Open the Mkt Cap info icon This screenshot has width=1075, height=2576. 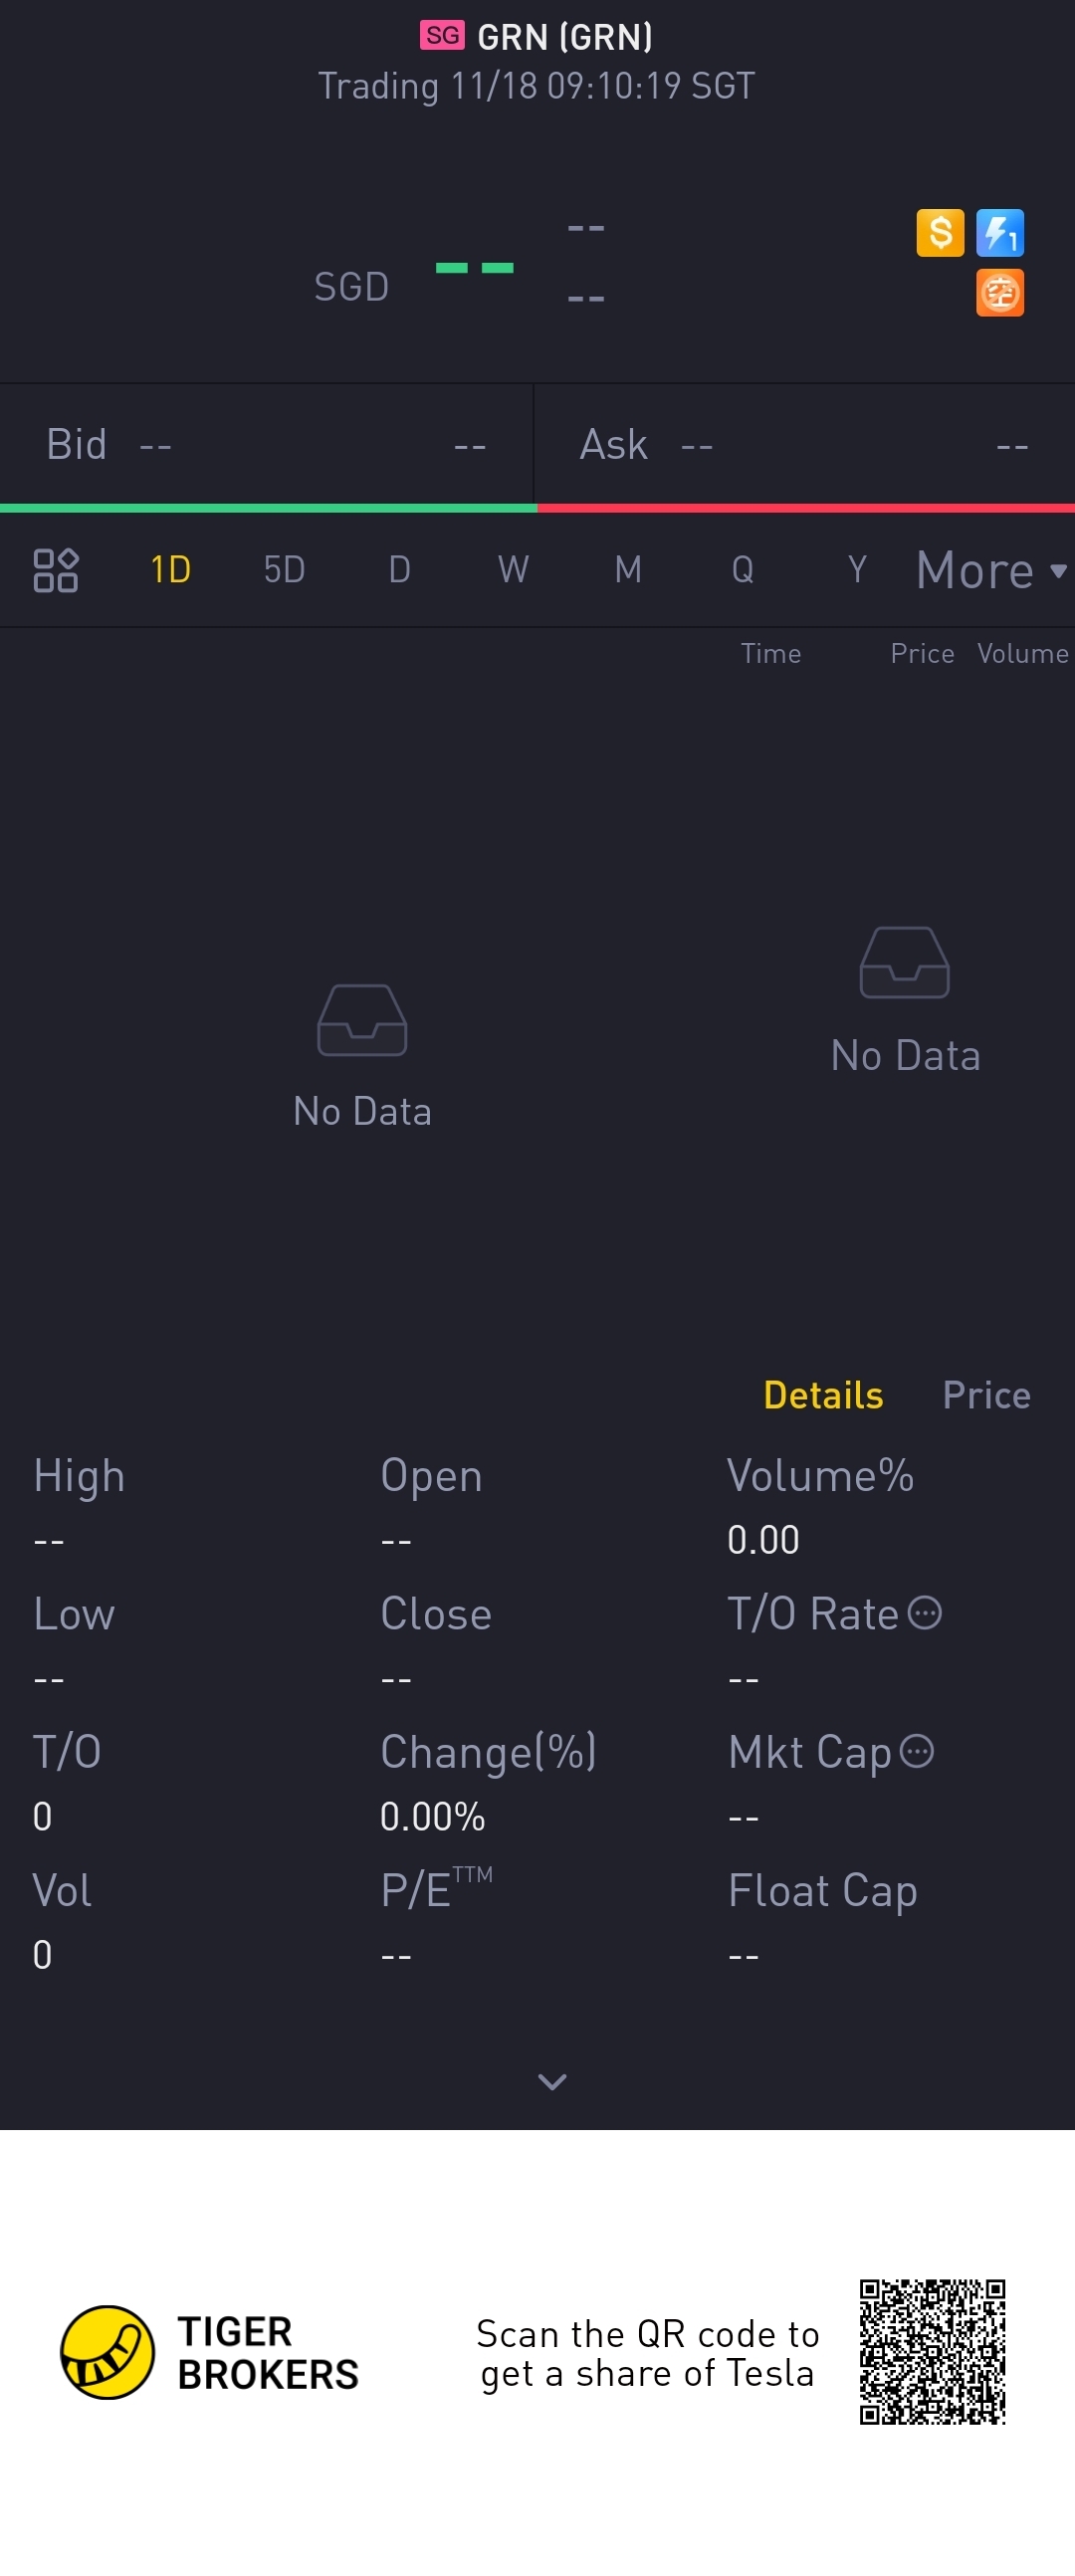(917, 1751)
